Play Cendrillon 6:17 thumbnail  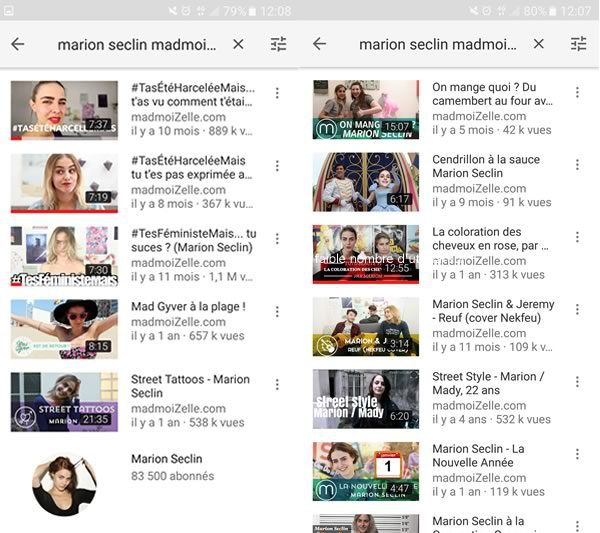[x=366, y=182]
